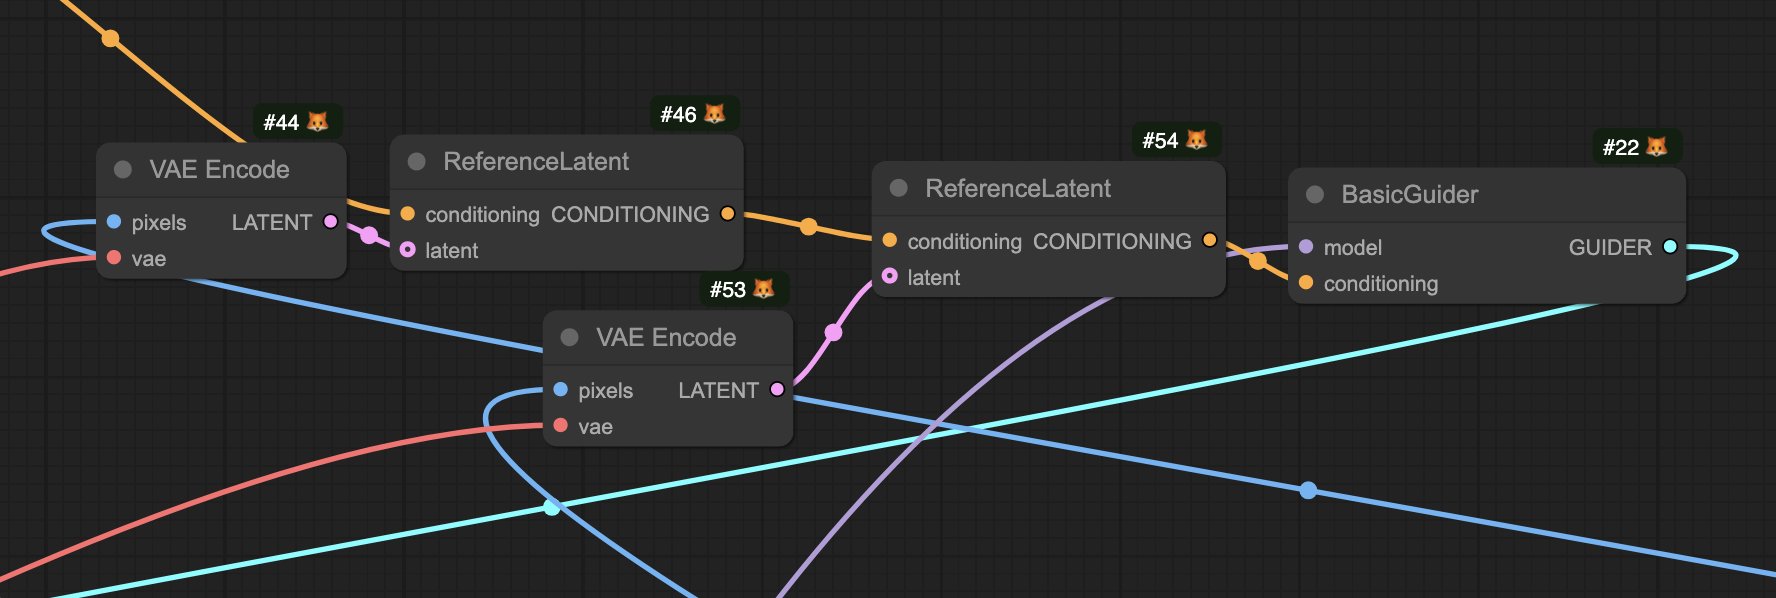Click pink link midpoint between #44 and #46
This screenshot has width=1776, height=598.
pyautogui.click(x=369, y=235)
